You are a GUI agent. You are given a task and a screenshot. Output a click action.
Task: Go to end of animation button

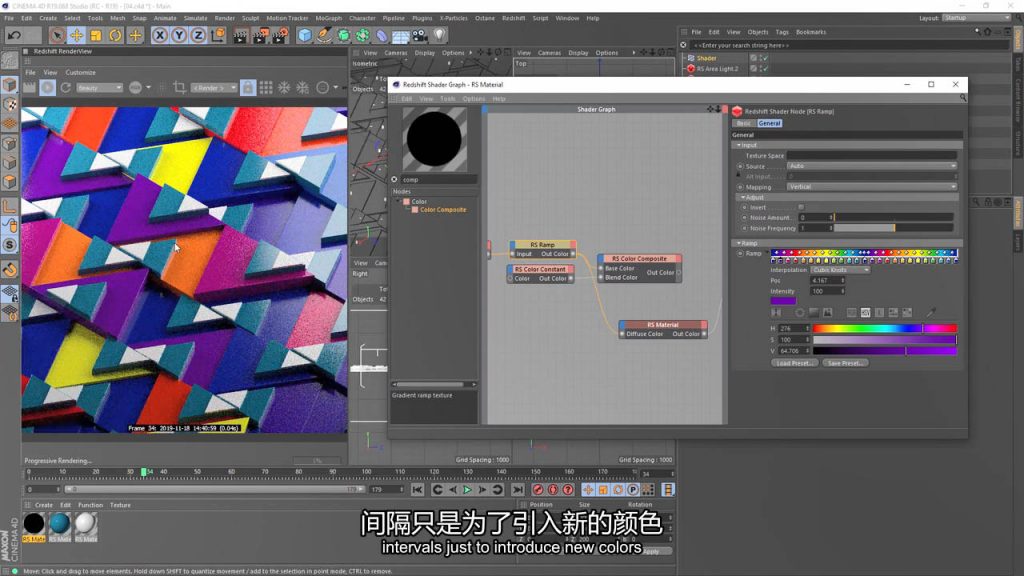pos(517,490)
